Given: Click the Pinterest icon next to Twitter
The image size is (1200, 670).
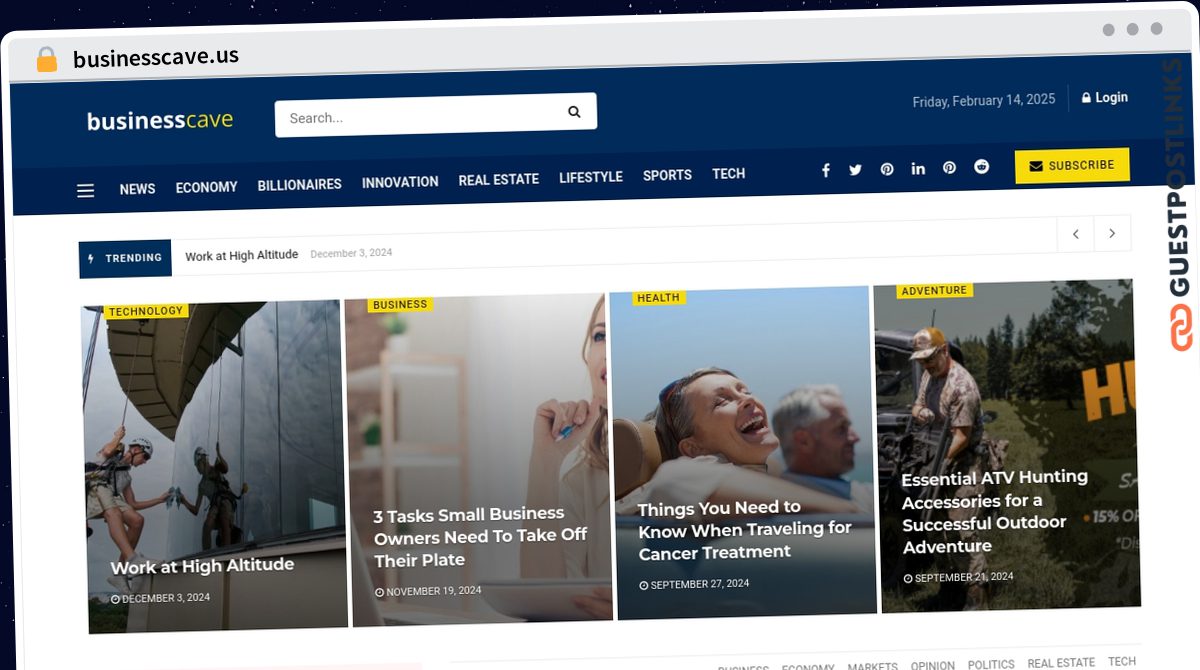Looking at the screenshot, I should tap(887, 169).
